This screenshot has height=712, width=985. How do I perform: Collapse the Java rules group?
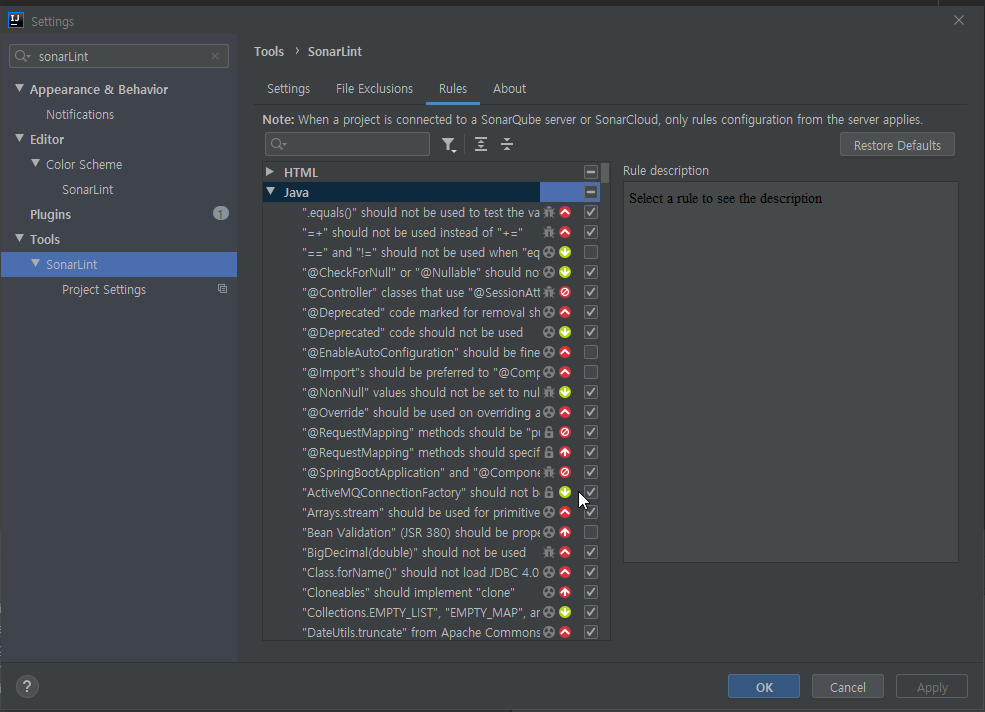click(x=270, y=192)
